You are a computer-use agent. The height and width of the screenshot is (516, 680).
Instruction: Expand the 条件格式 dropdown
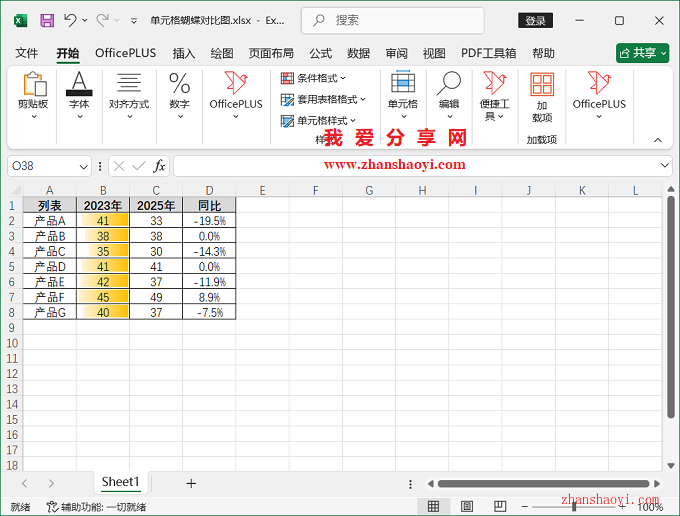pyautogui.click(x=314, y=78)
